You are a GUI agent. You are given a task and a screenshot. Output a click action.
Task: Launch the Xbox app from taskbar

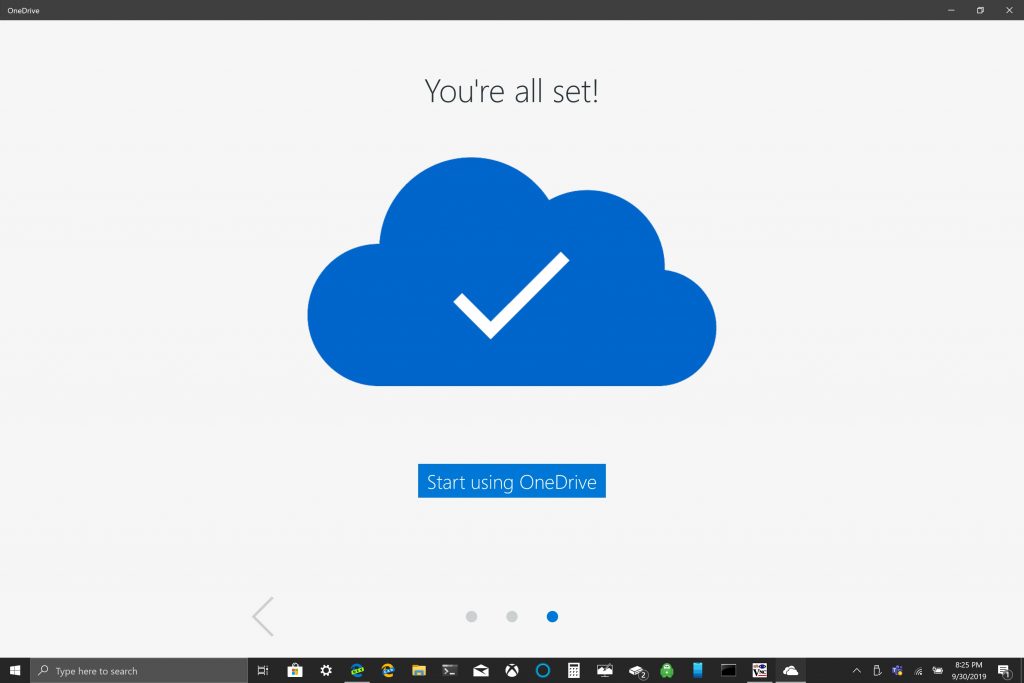coord(512,671)
